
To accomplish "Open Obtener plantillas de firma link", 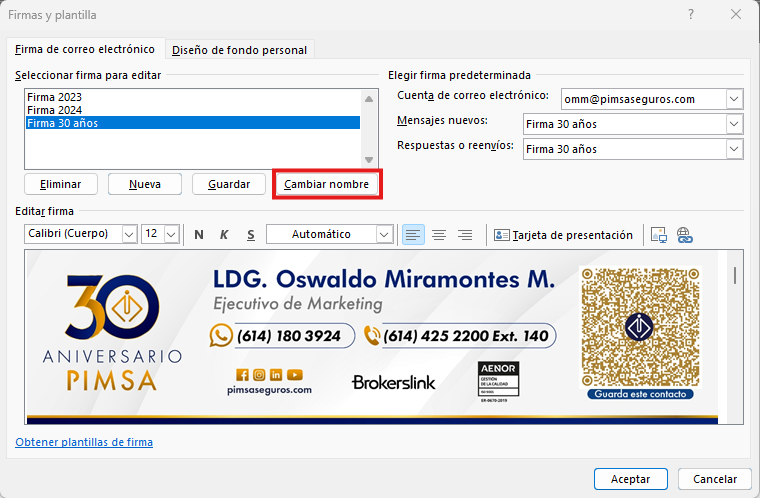I will tap(84, 442).
